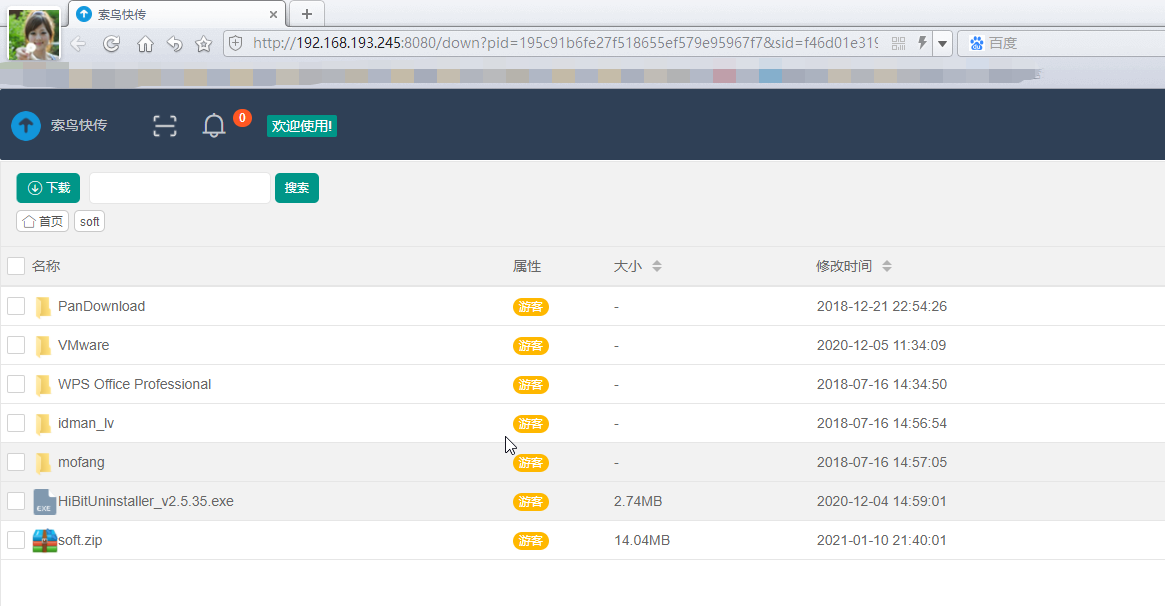Focus the file search input field
This screenshot has height=606, width=1165.
click(180, 188)
